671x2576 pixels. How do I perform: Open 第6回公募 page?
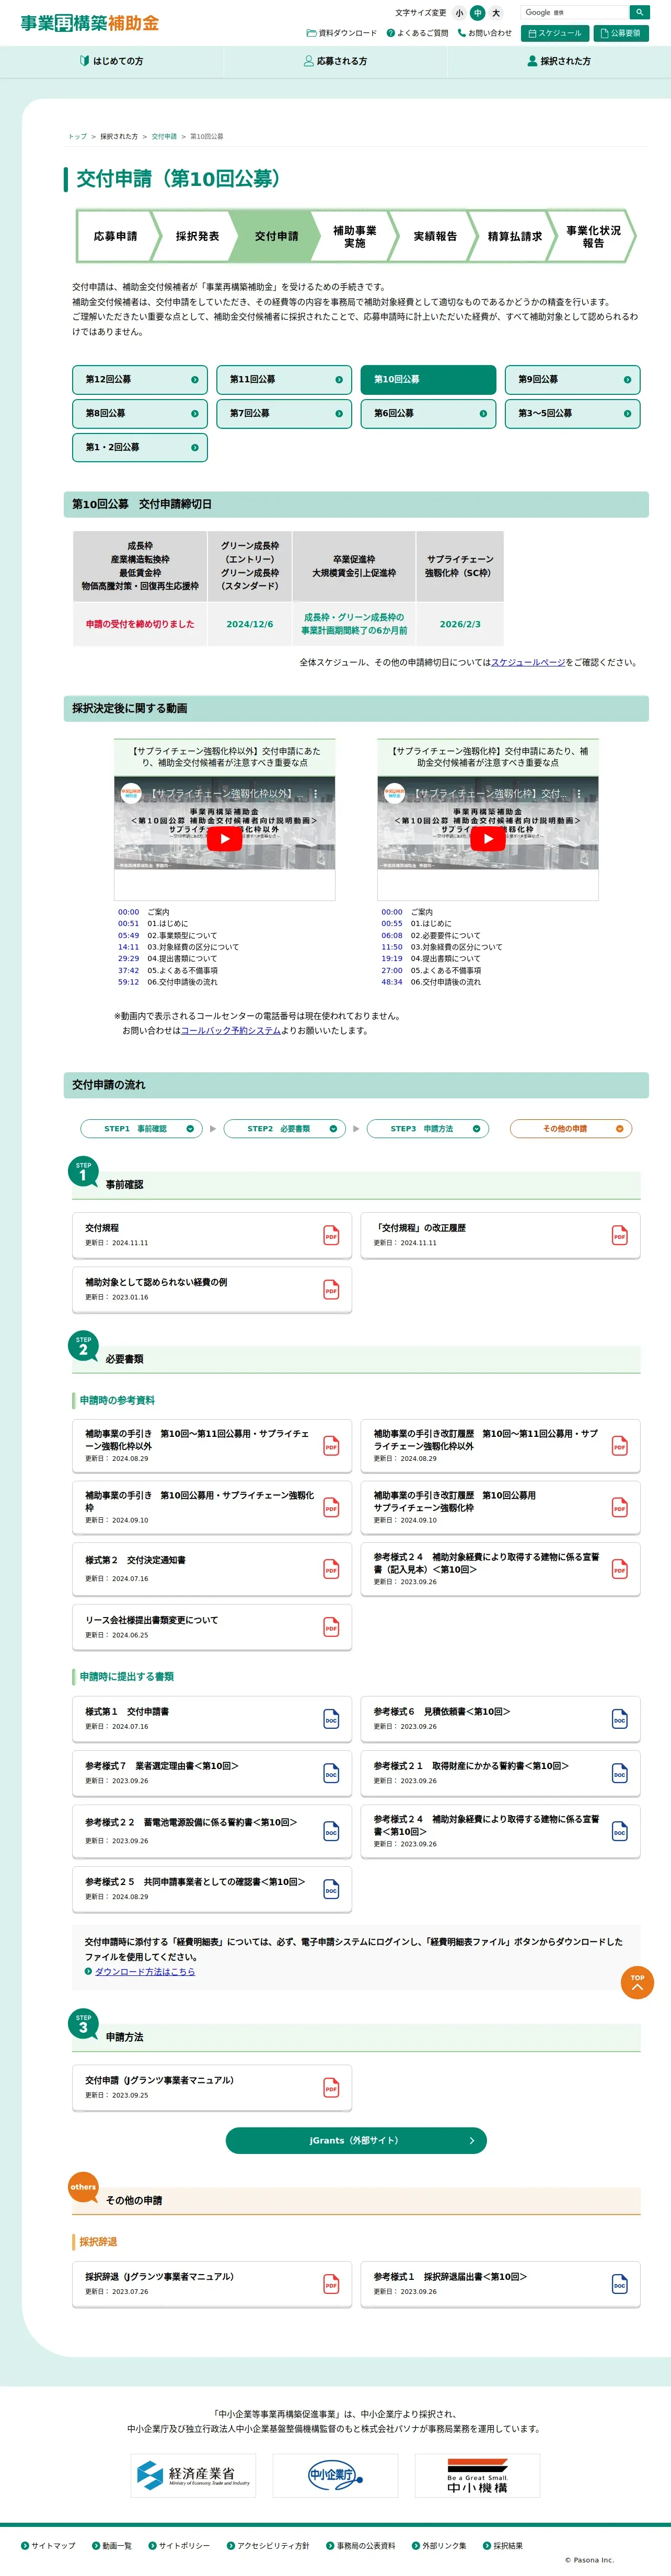coord(428,414)
